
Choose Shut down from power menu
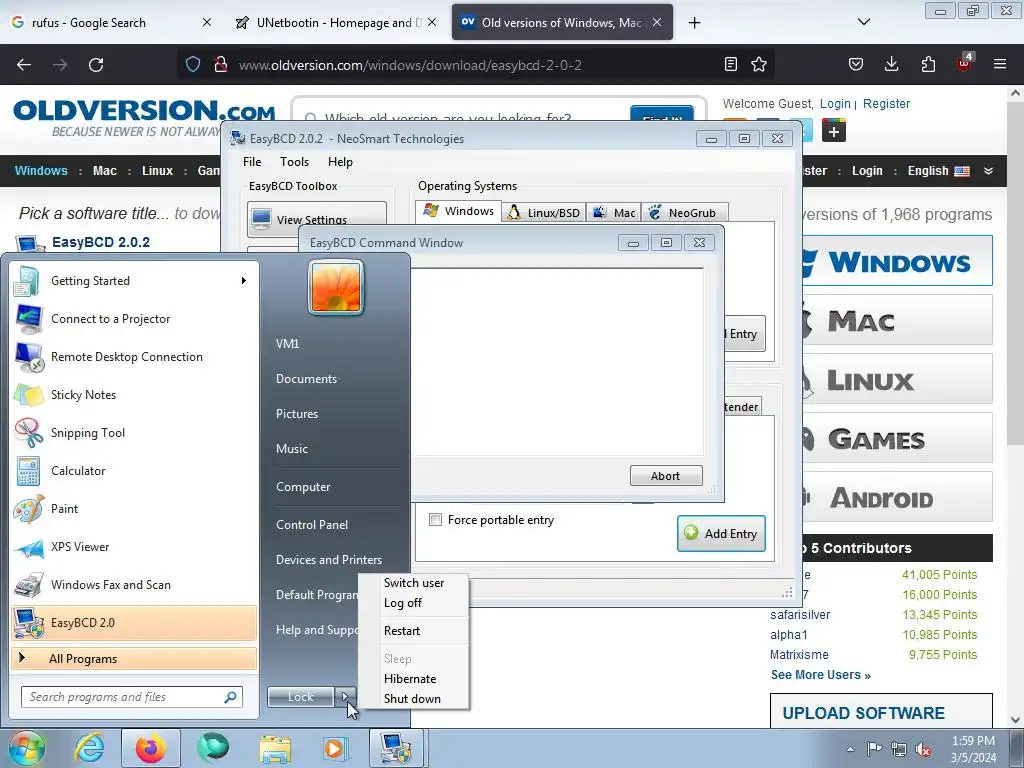[x=413, y=699]
